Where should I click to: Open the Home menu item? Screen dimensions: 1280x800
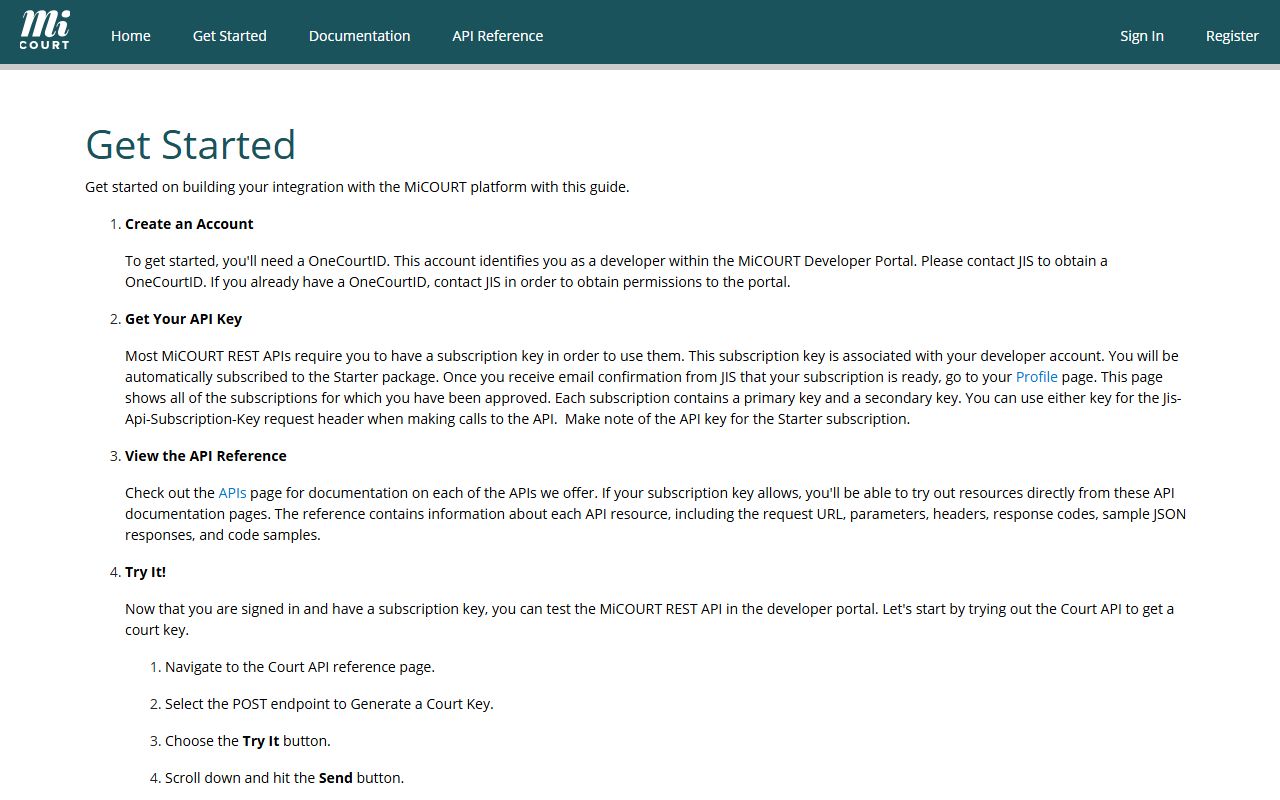131,36
